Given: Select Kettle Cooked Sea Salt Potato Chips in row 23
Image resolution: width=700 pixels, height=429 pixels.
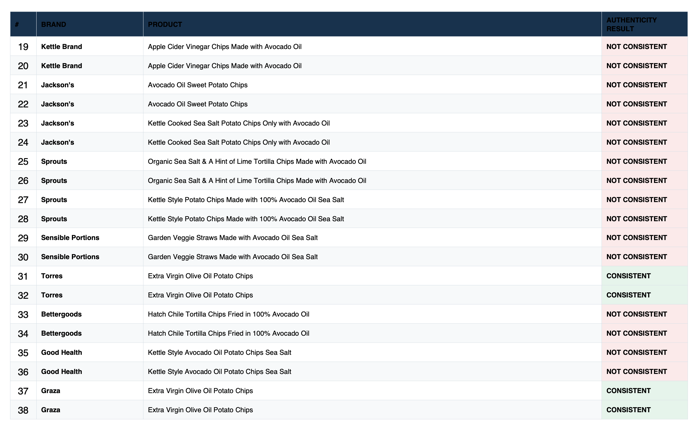Looking at the screenshot, I should (239, 124).
